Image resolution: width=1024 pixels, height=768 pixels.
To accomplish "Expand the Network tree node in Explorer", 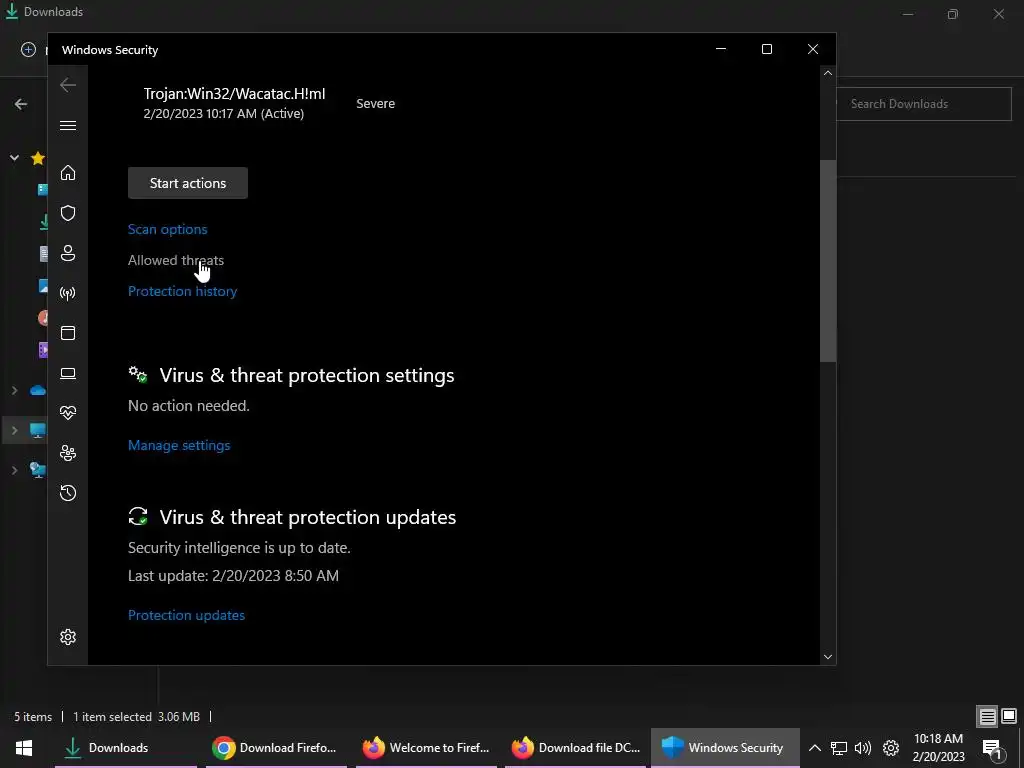I will 14,470.
